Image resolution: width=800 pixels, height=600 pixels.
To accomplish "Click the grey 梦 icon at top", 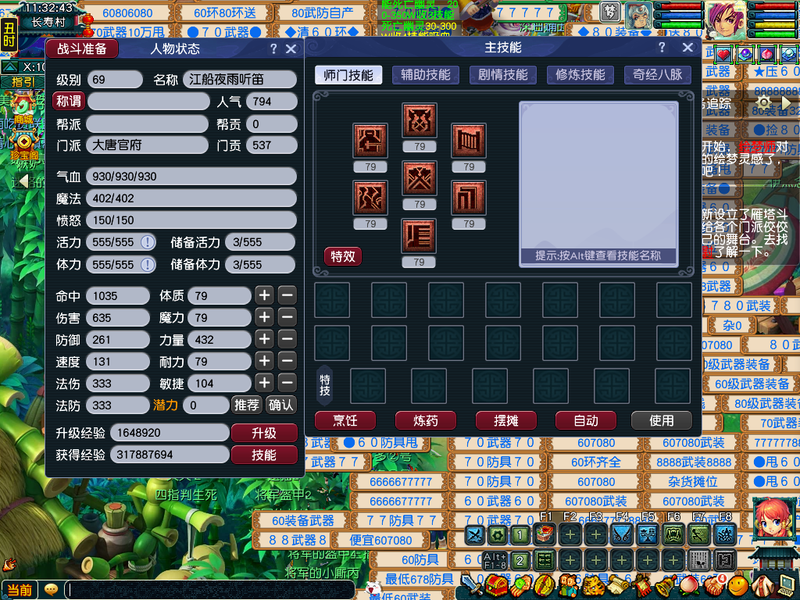I will pos(609,12).
